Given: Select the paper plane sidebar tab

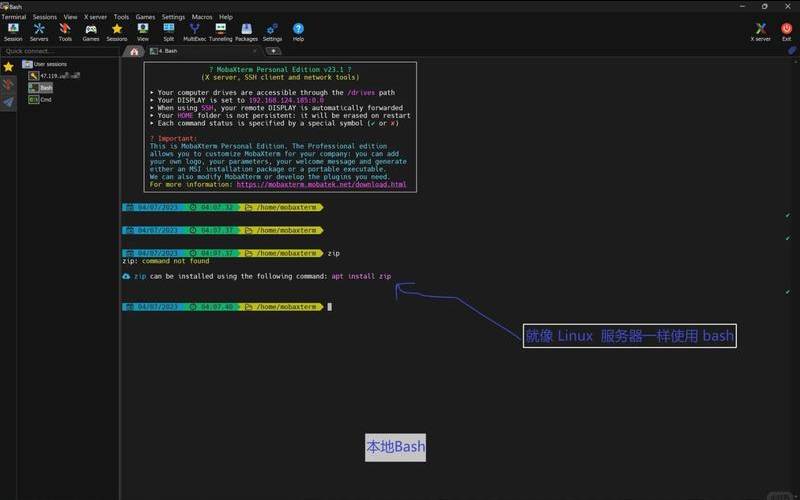Looking at the screenshot, I should tap(8, 102).
